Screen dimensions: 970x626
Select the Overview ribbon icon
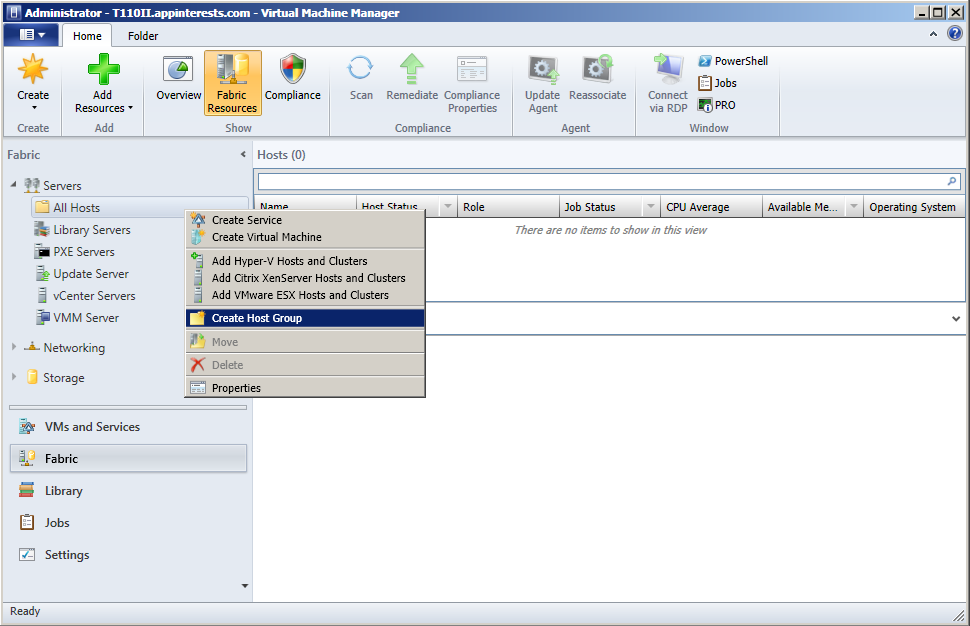(178, 80)
